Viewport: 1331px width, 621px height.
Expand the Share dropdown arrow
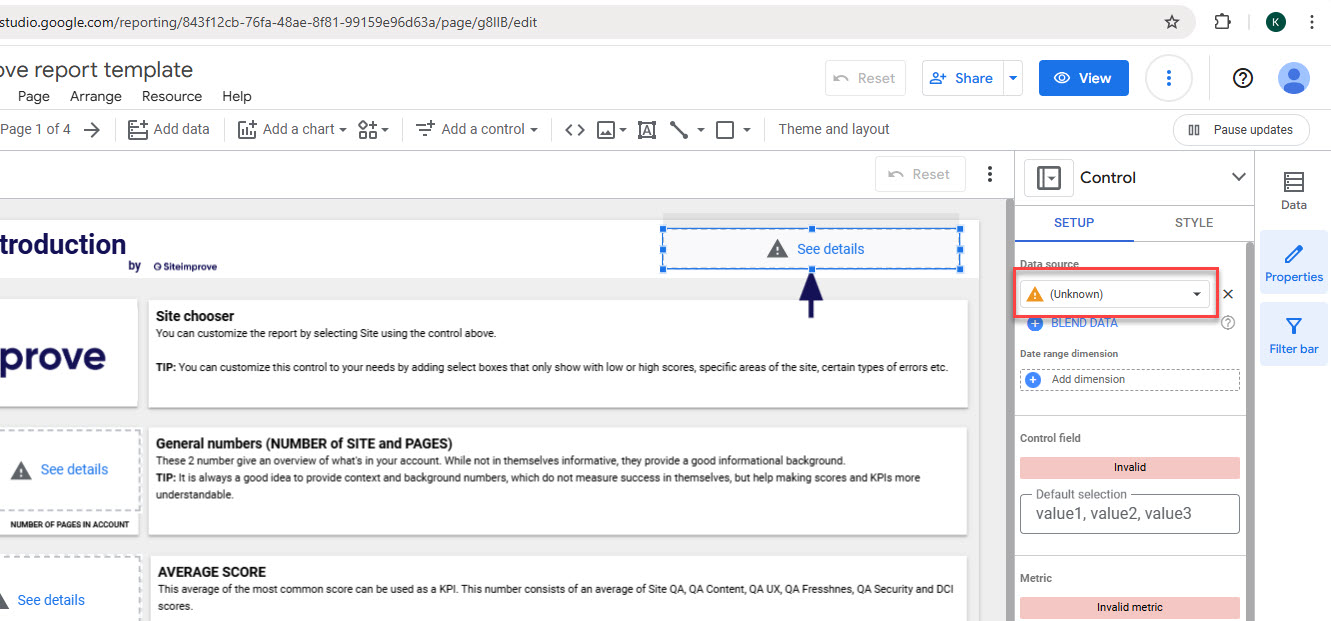(x=1013, y=78)
